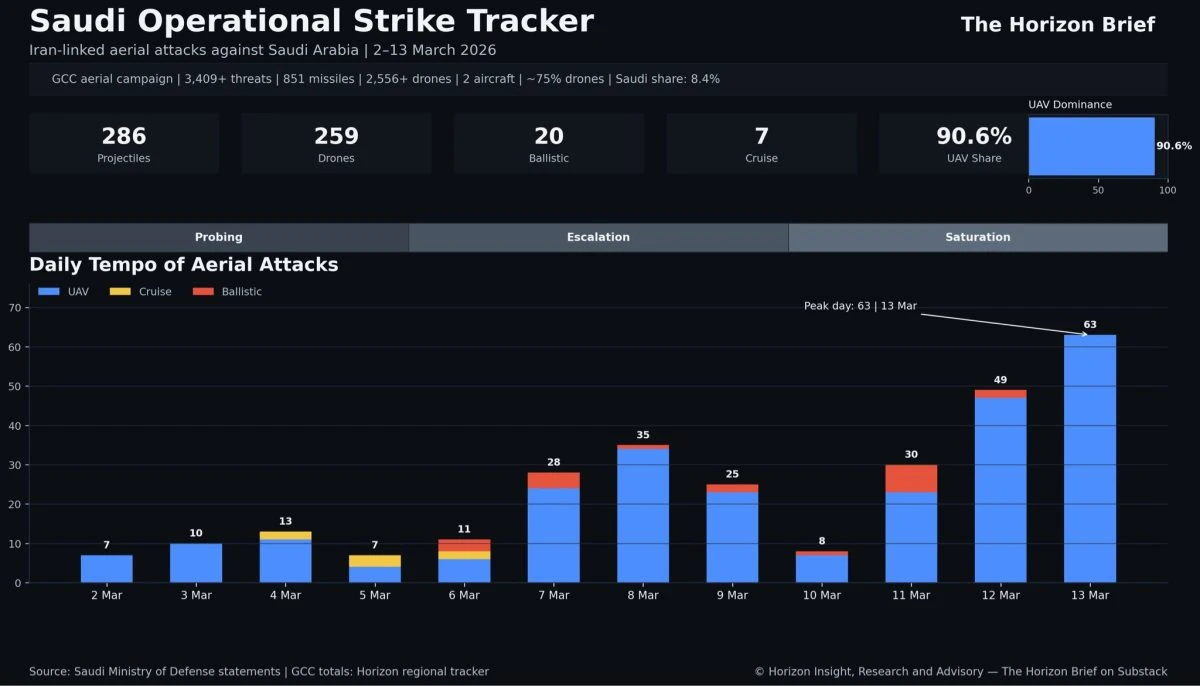Click the UAV Dominance horizontal bar
Viewport: 1200px width, 686px height.
pos(1091,146)
